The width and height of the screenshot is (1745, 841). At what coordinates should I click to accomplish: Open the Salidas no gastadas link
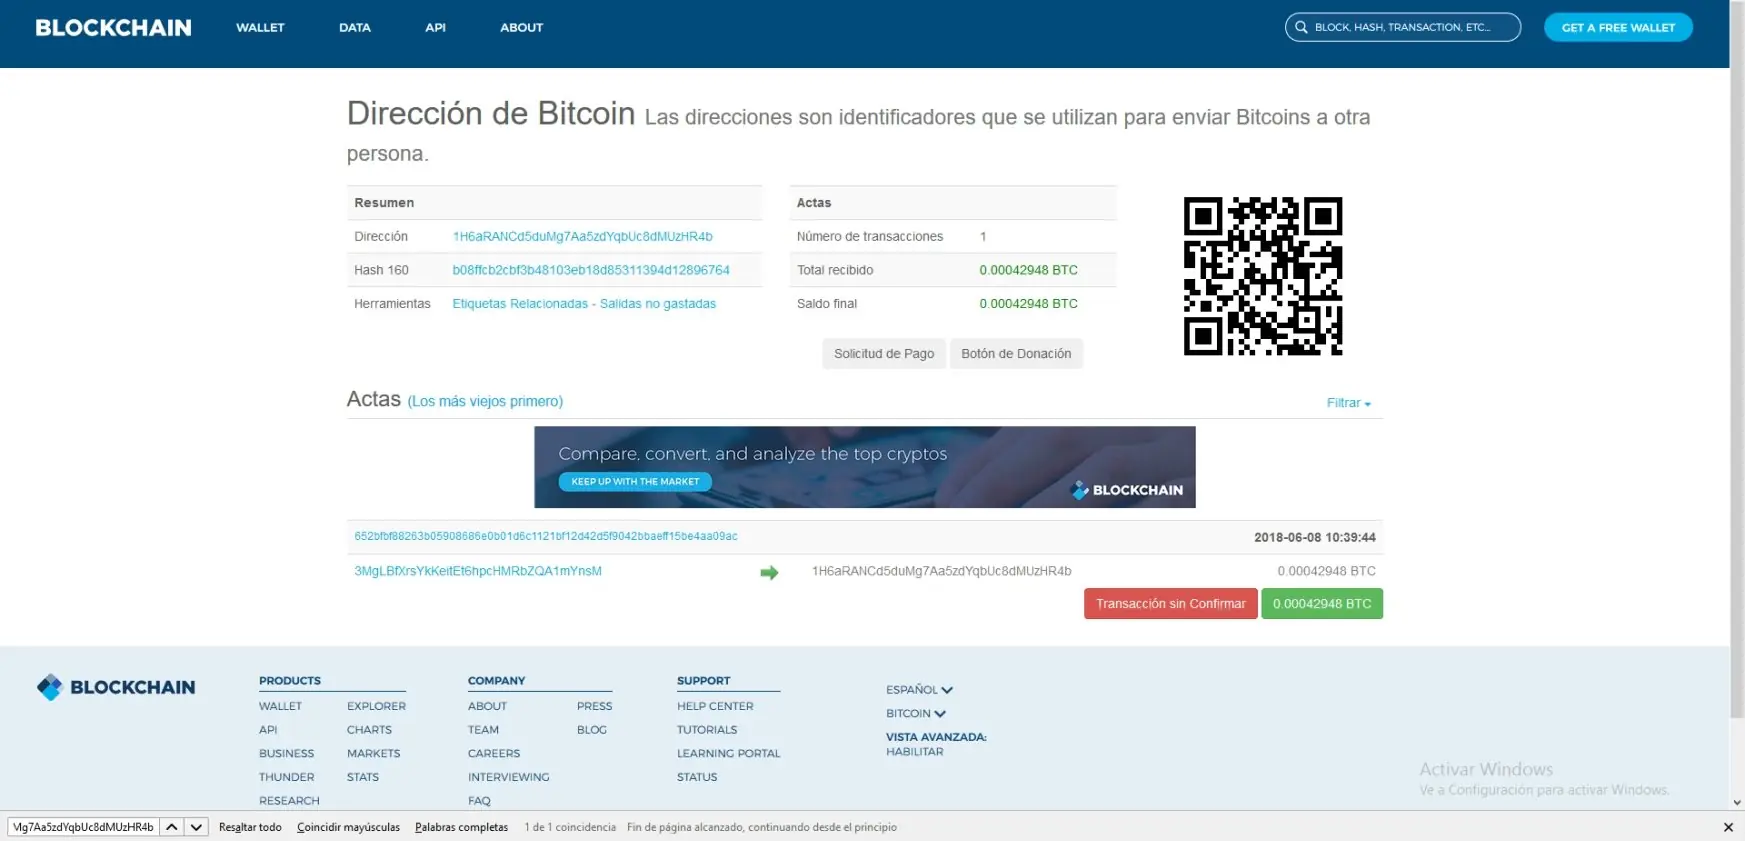click(658, 304)
